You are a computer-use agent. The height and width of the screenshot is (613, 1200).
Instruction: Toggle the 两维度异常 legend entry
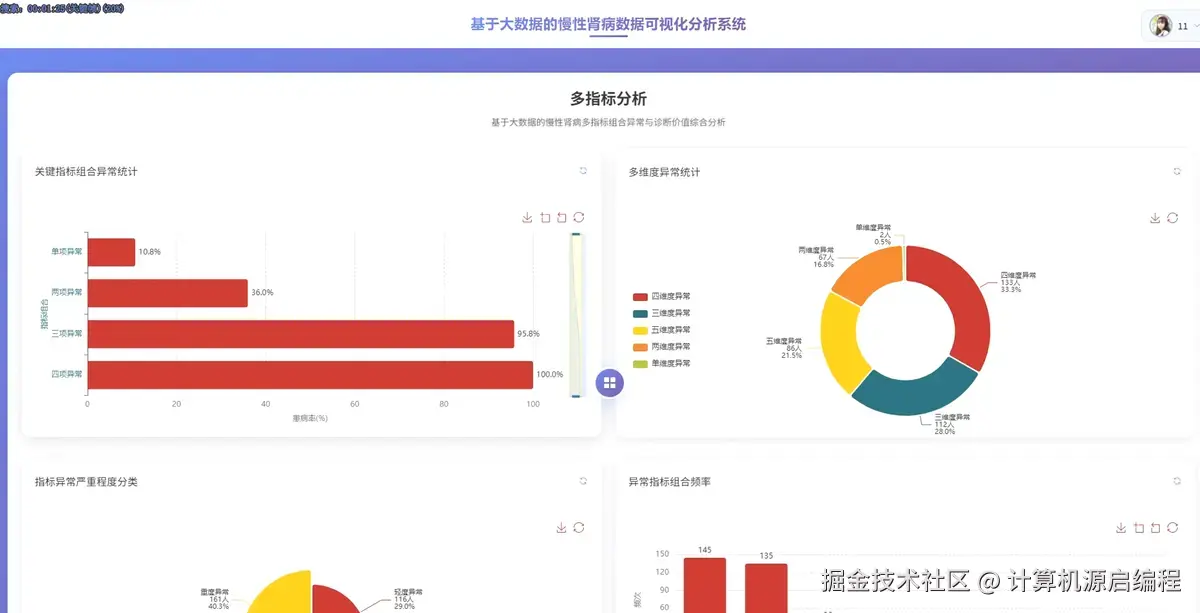point(661,346)
